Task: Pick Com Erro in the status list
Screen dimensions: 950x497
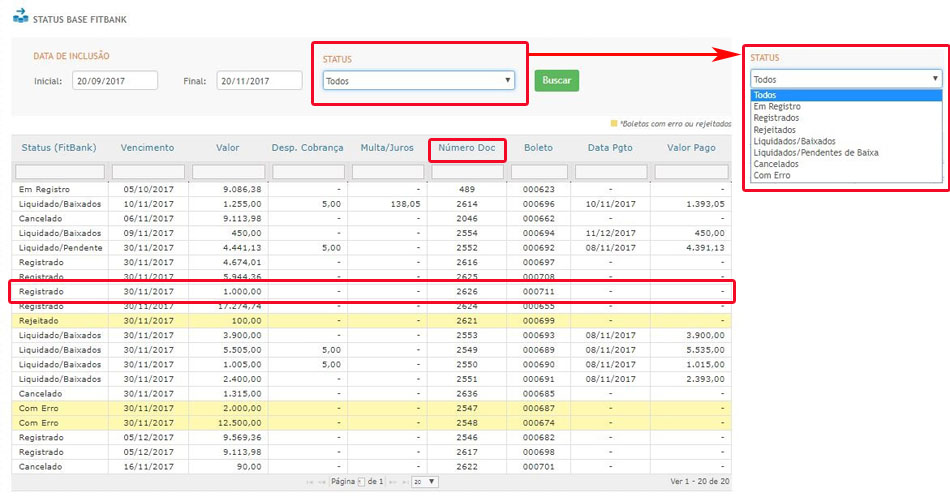Action: 770,176
